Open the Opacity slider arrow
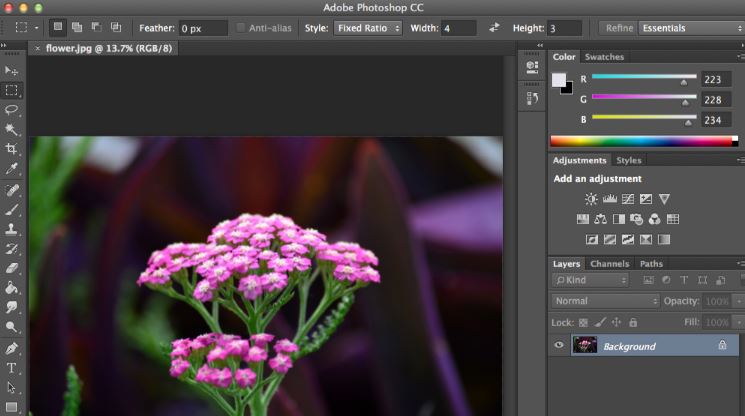The image size is (745, 416). tap(739, 301)
